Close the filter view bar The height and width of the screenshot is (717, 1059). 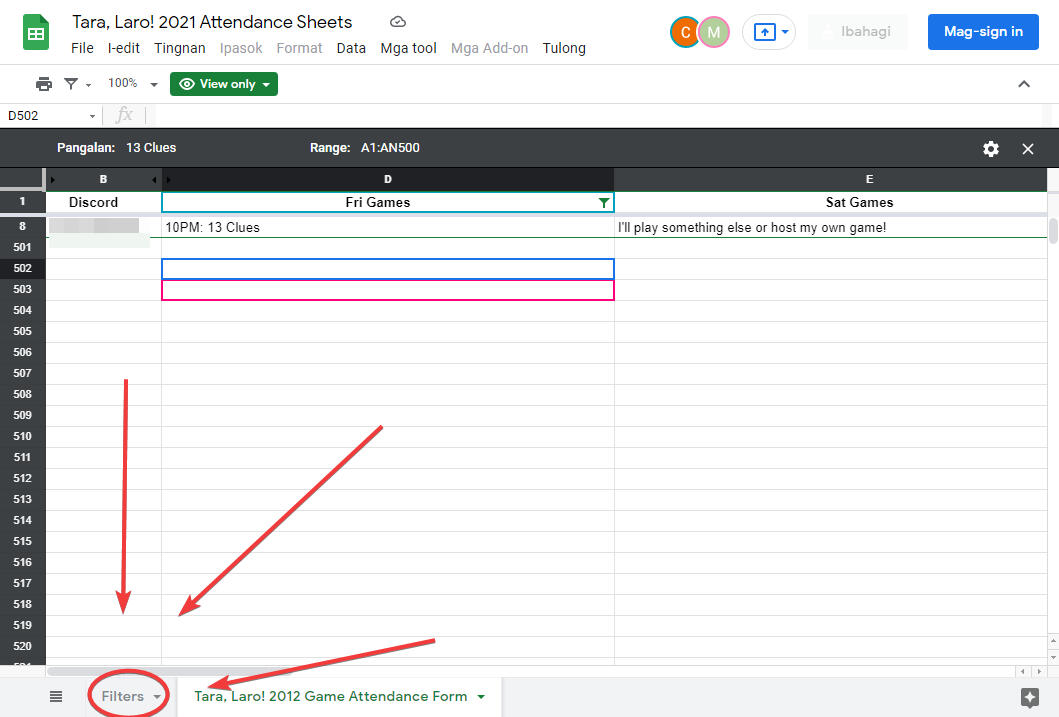[x=1027, y=148]
